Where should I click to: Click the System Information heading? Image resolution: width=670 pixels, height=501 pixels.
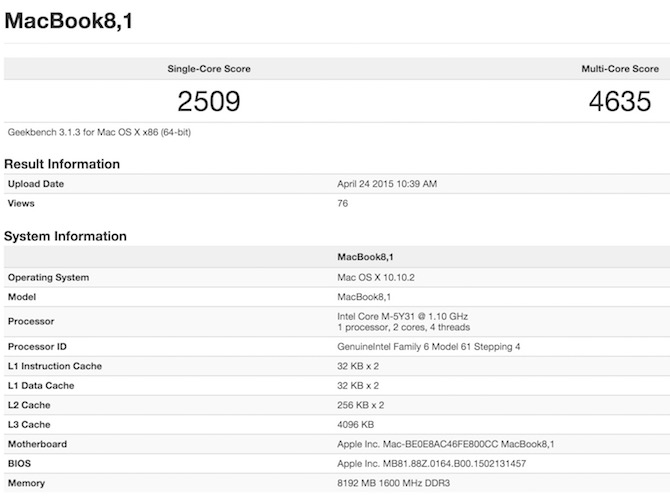pyautogui.click(x=65, y=237)
